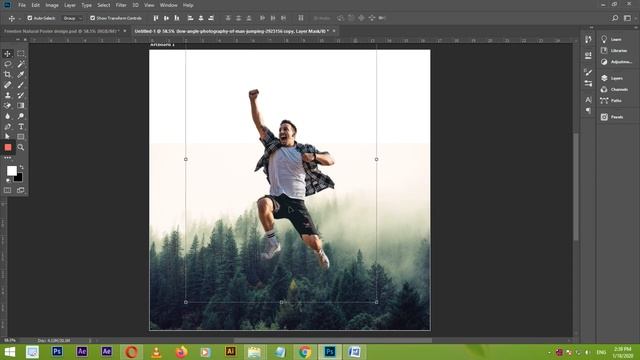
Task: Select the Healing Brush tool
Action: (x=7, y=85)
